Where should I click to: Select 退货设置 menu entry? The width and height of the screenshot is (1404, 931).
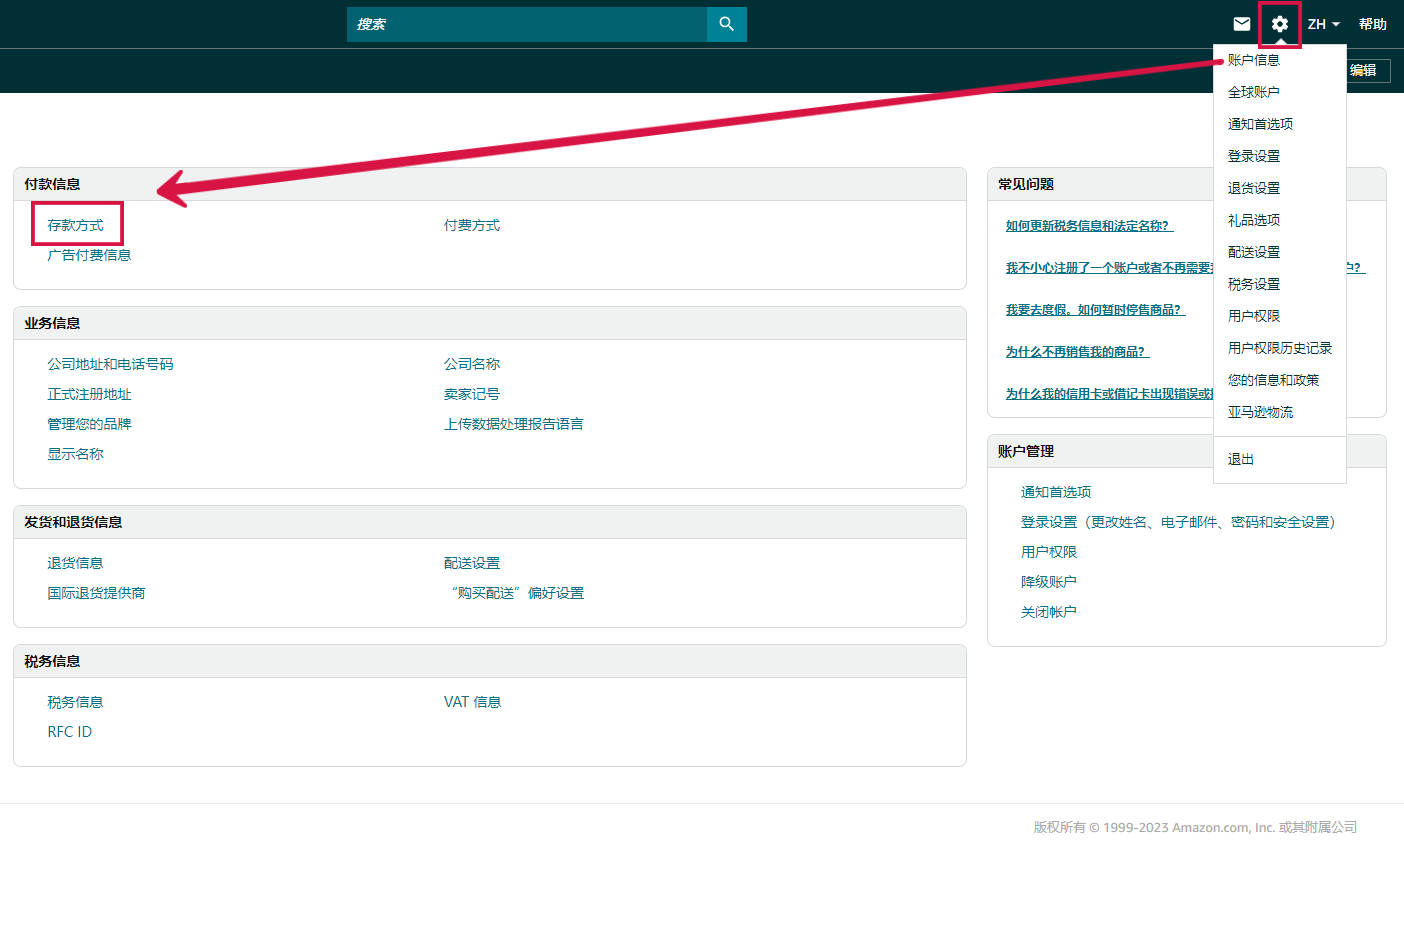pyautogui.click(x=1253, y=188)
